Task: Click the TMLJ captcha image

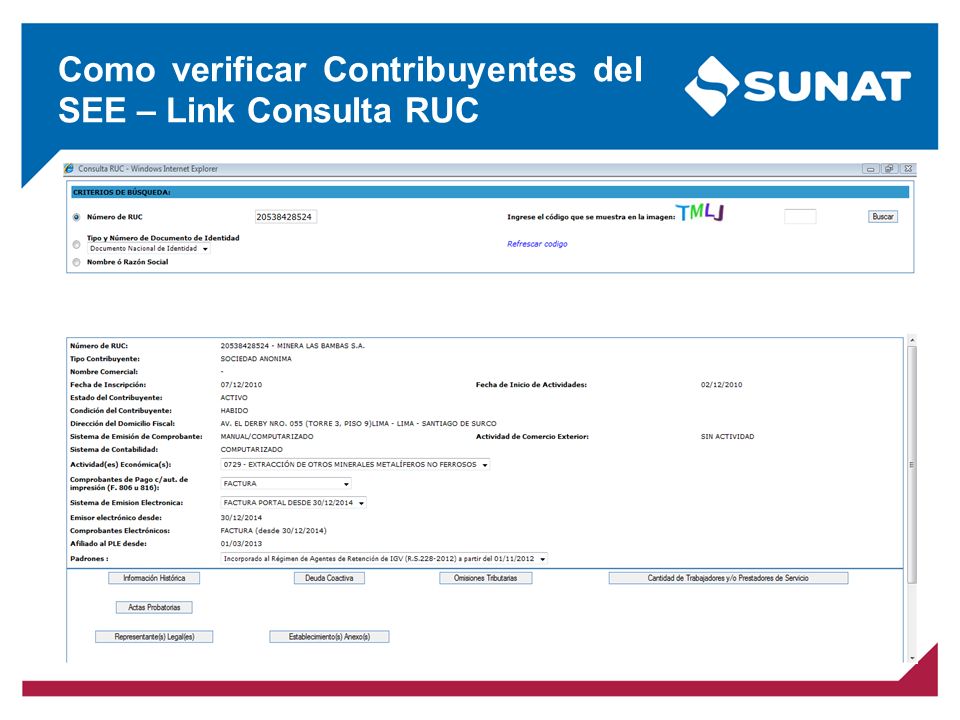Action: (x=700, y=212)
